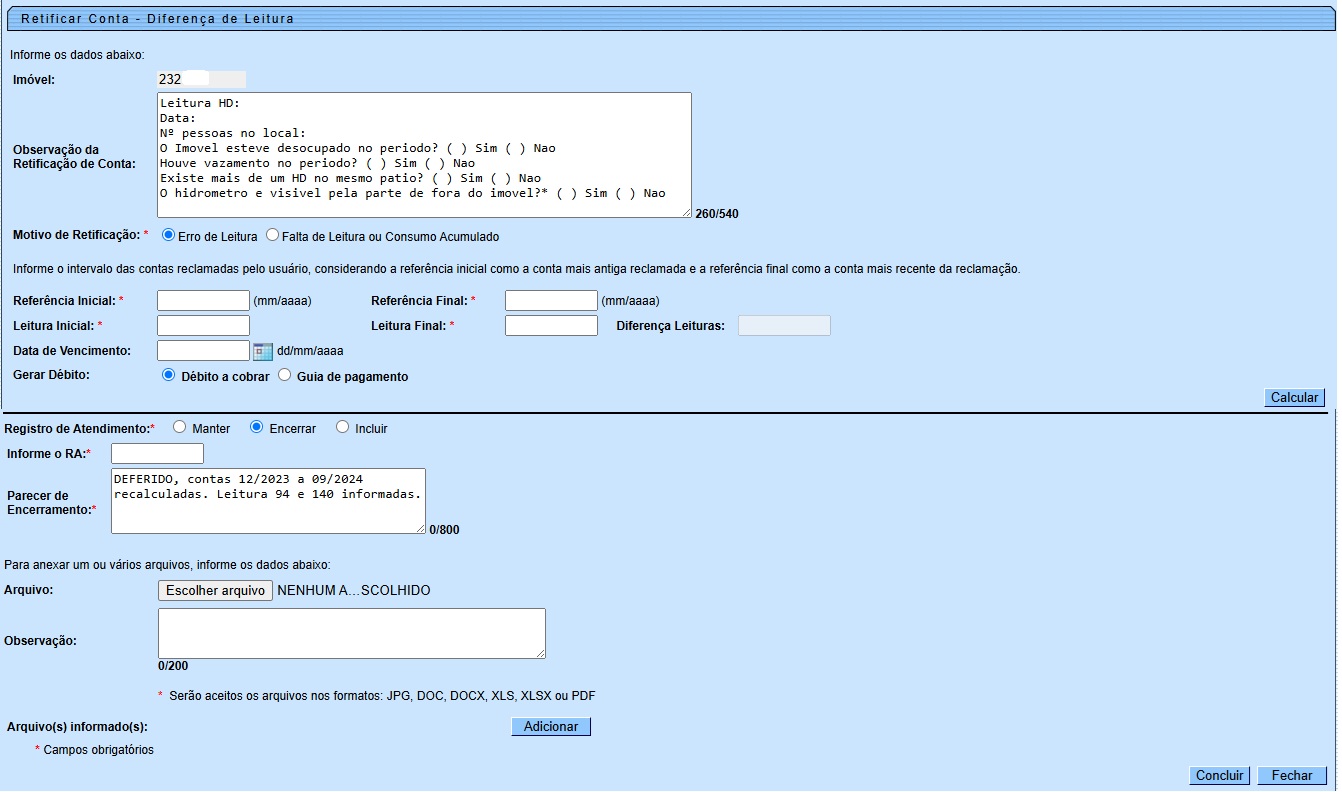Image resolution: width=1342 pixels, height=792 pixels.
Task: Click into Parecer de Encerramento text area
Action: coord(268,500)
